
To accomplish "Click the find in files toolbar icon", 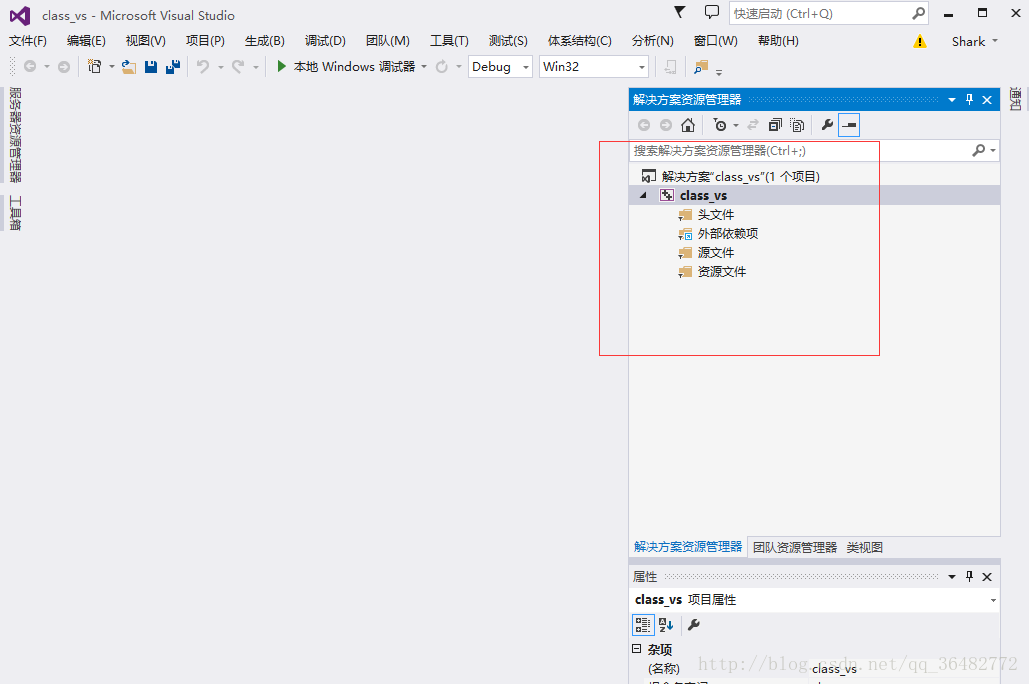I will [701, 66].
